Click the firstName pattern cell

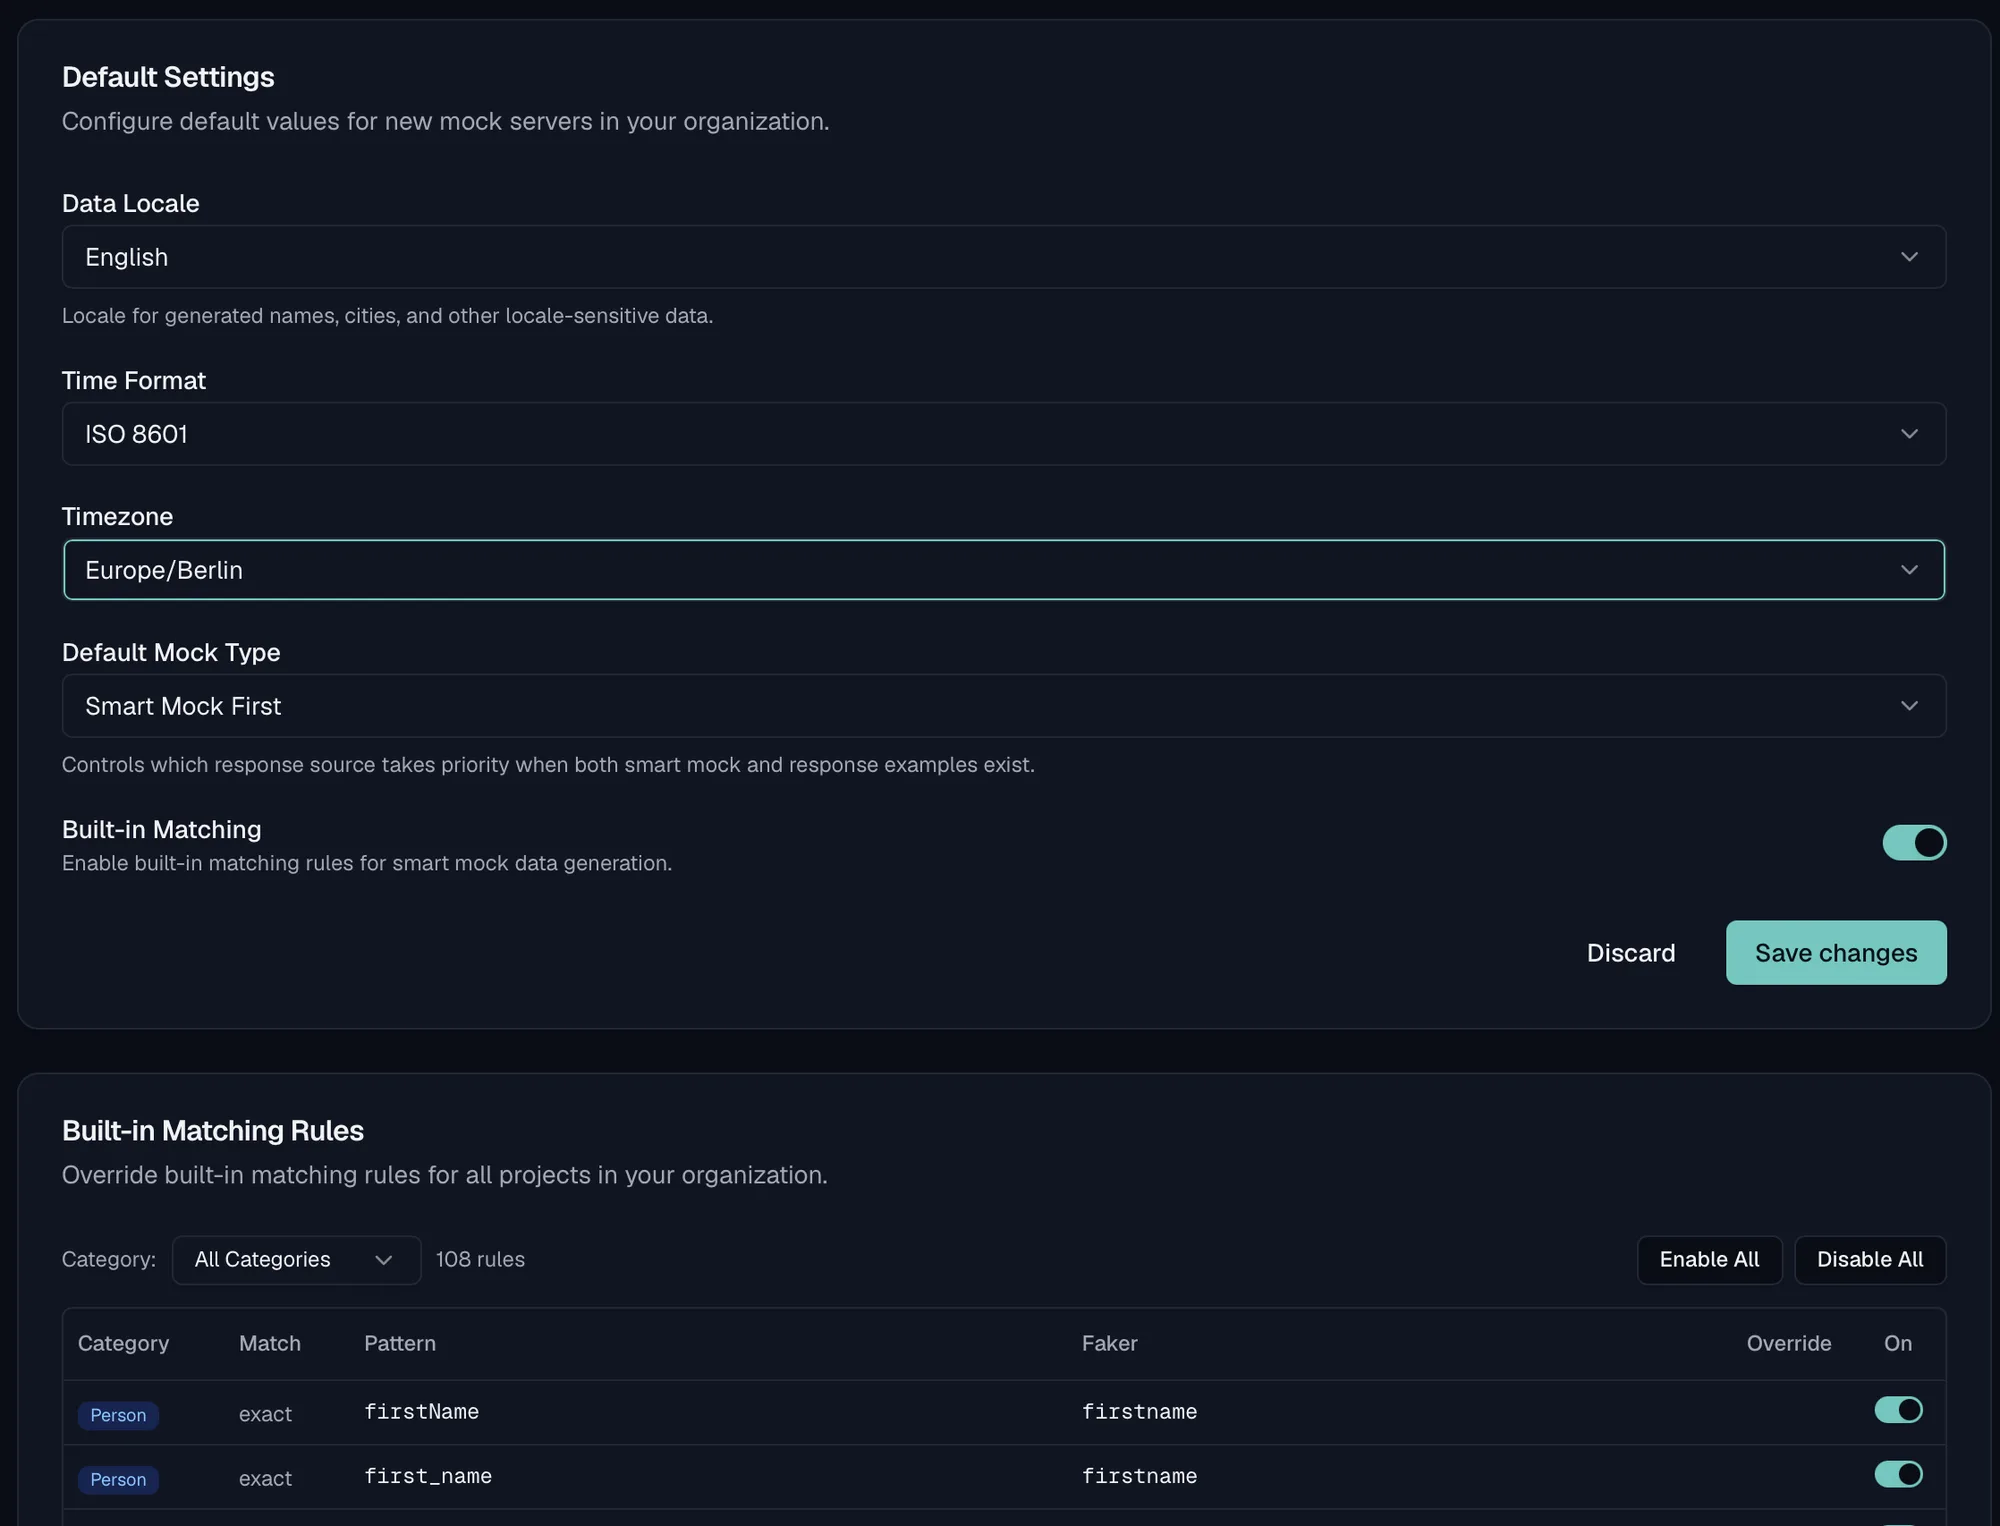[421, 1412]
